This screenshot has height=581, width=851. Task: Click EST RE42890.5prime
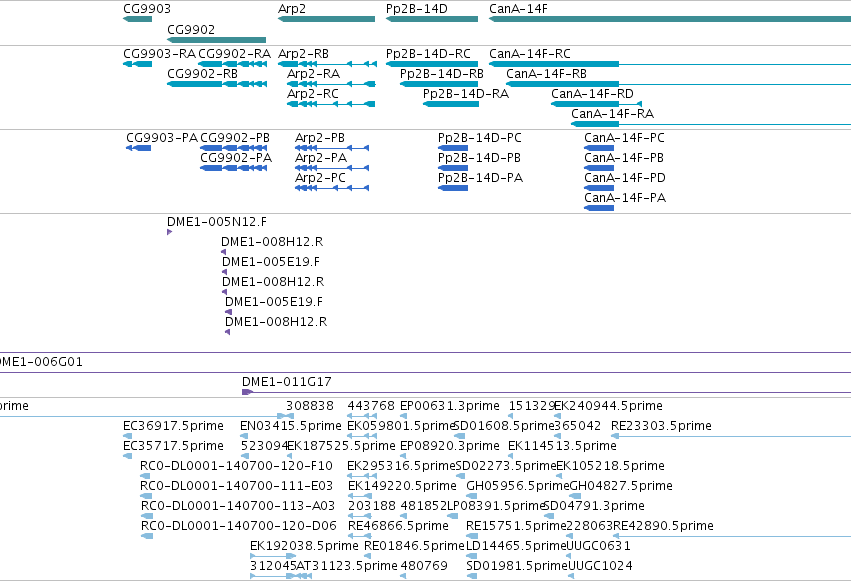click(x=732, y=537)
